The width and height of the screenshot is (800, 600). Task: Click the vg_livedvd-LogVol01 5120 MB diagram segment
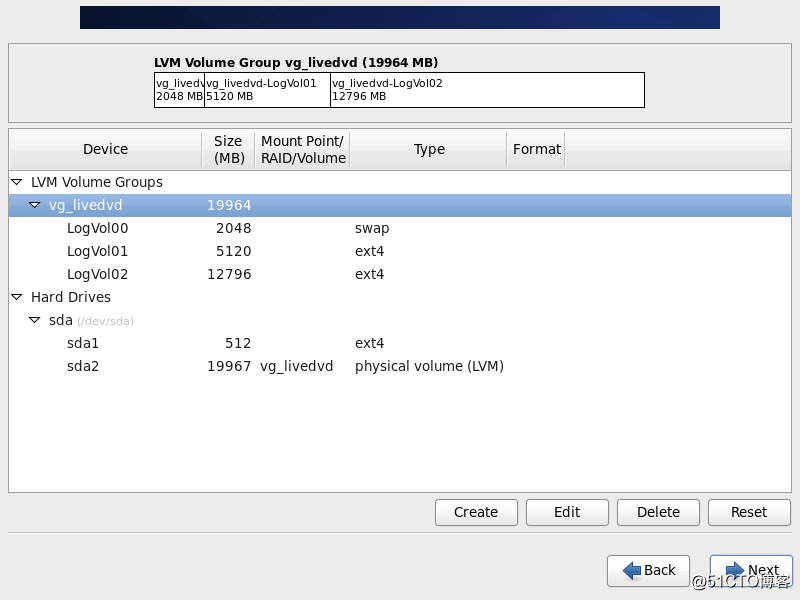[x=267, y=90]
